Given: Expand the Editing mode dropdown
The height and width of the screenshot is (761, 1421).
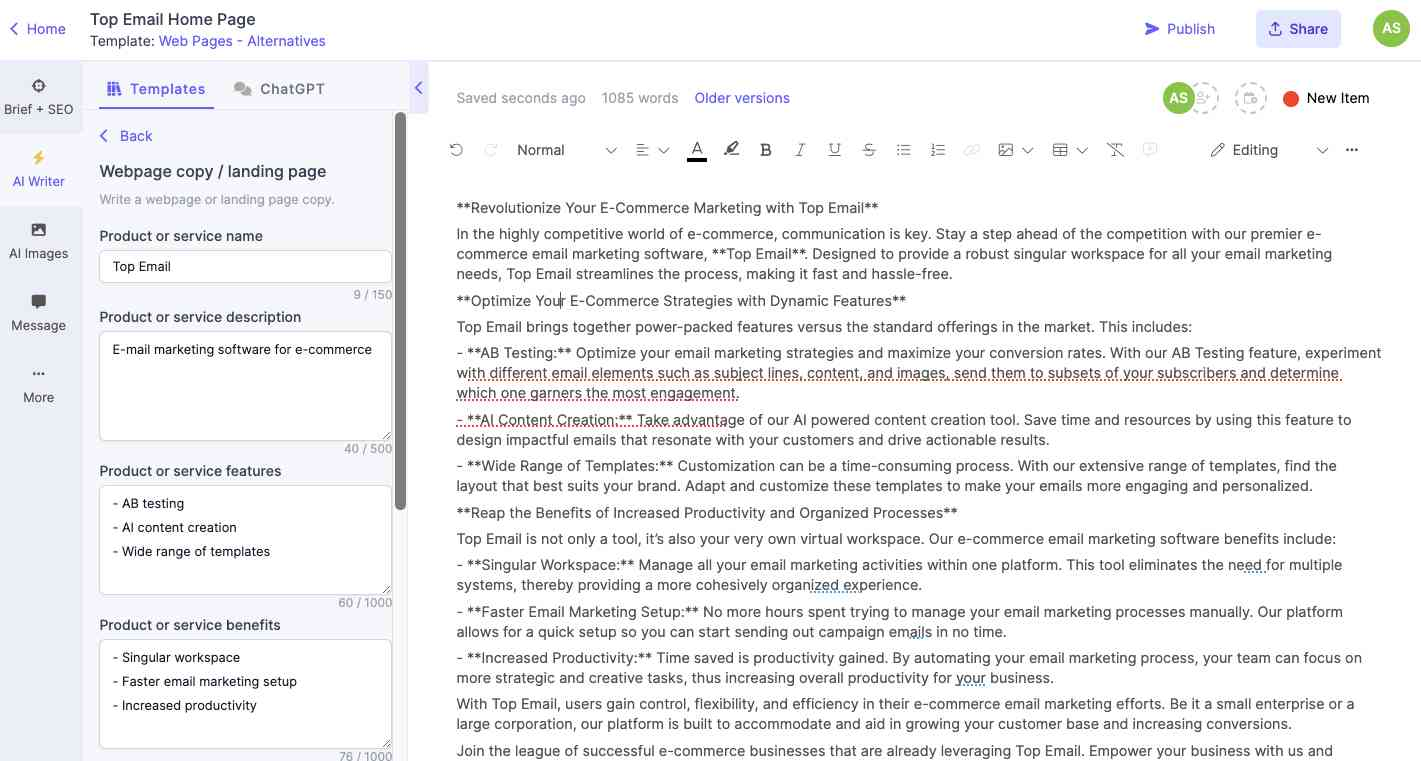Looking at the screenshot, I should [1322, 149].
